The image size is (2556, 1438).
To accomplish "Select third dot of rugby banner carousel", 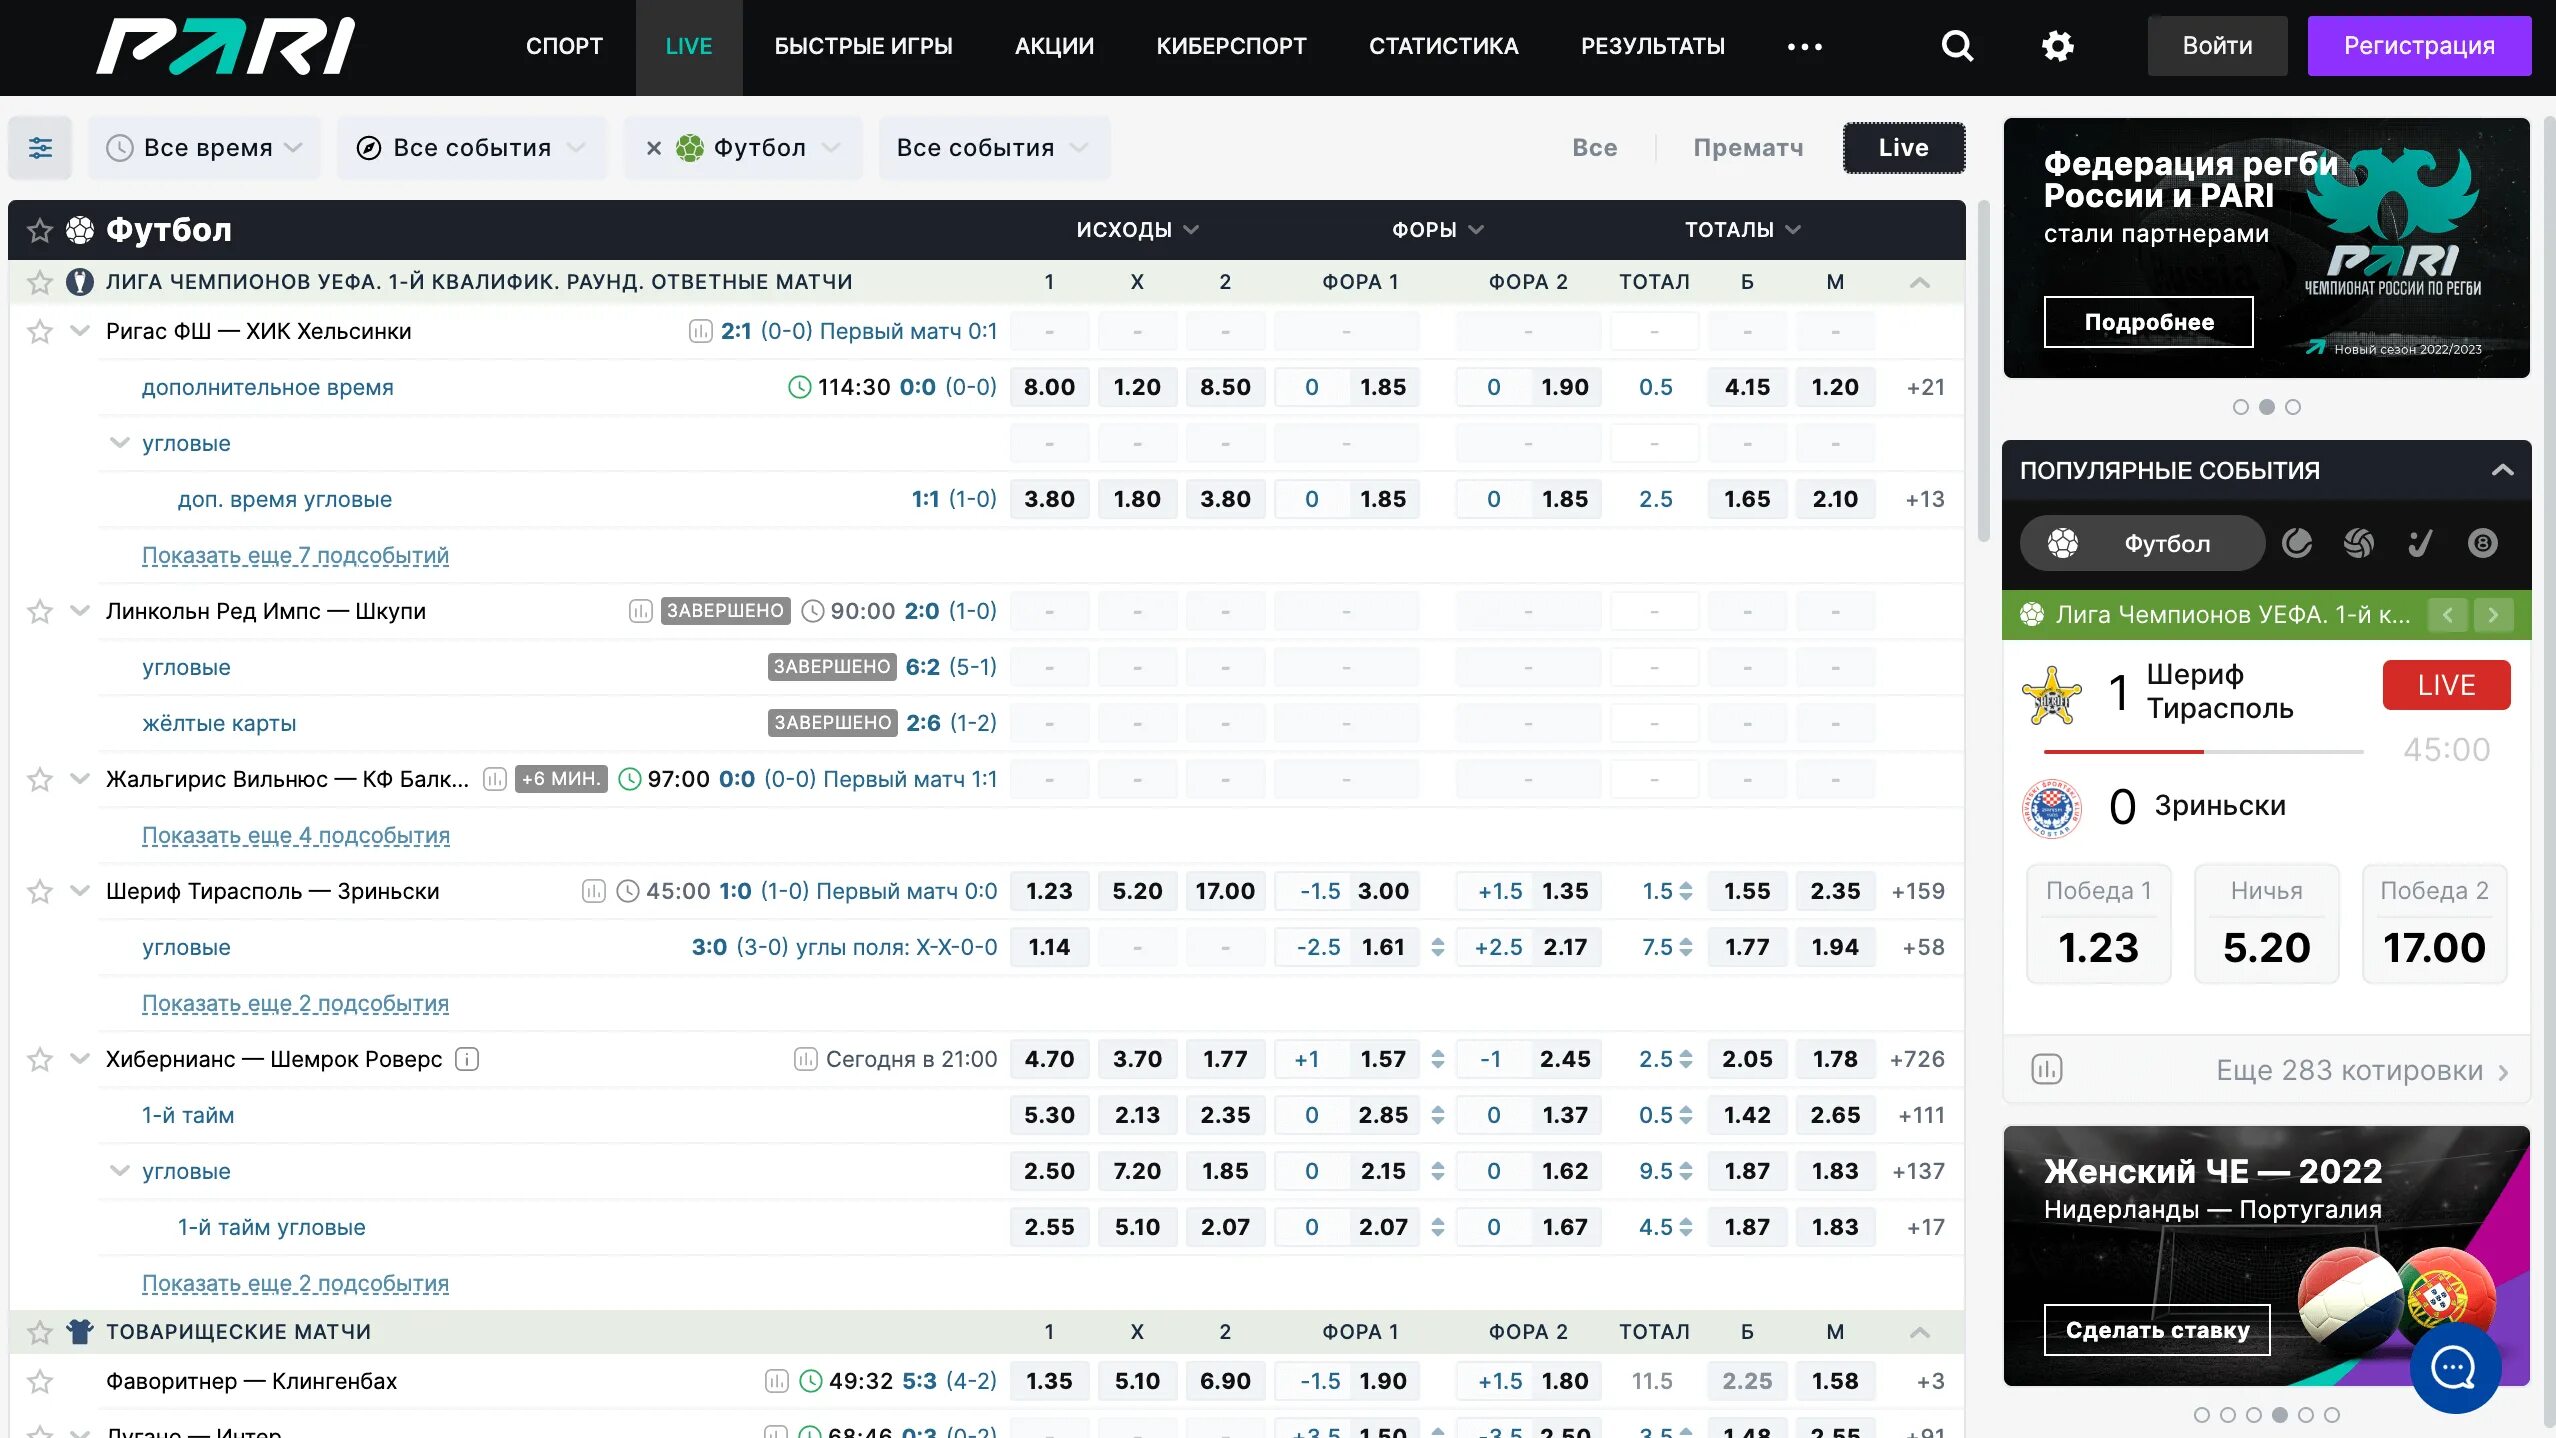I will [x=2293, y=407].
